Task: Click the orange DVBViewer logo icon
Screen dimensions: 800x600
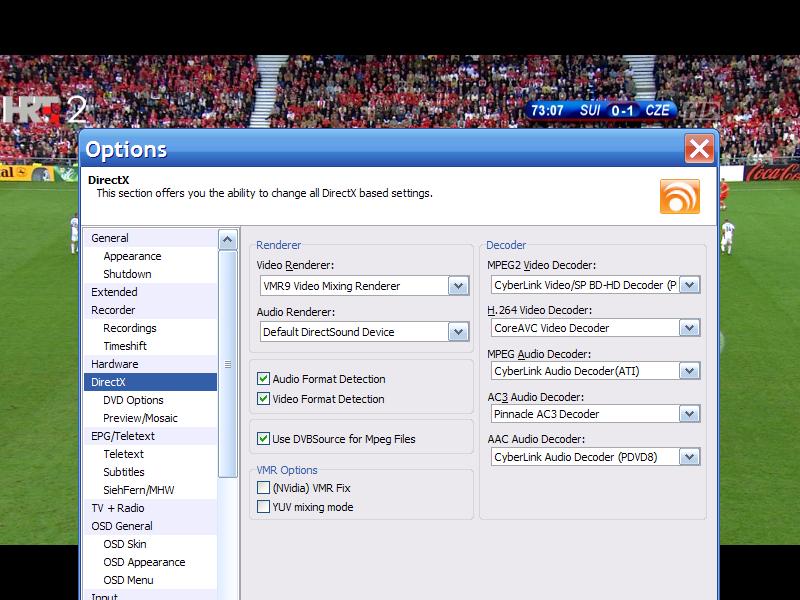Action: pyautogui.click(x=680, y=196)
